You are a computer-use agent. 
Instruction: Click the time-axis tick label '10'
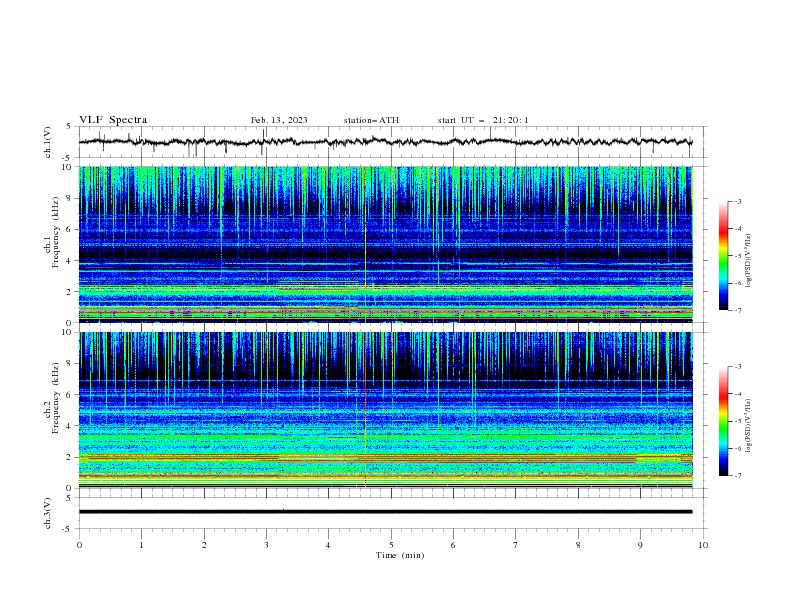[x=703, y=545]
